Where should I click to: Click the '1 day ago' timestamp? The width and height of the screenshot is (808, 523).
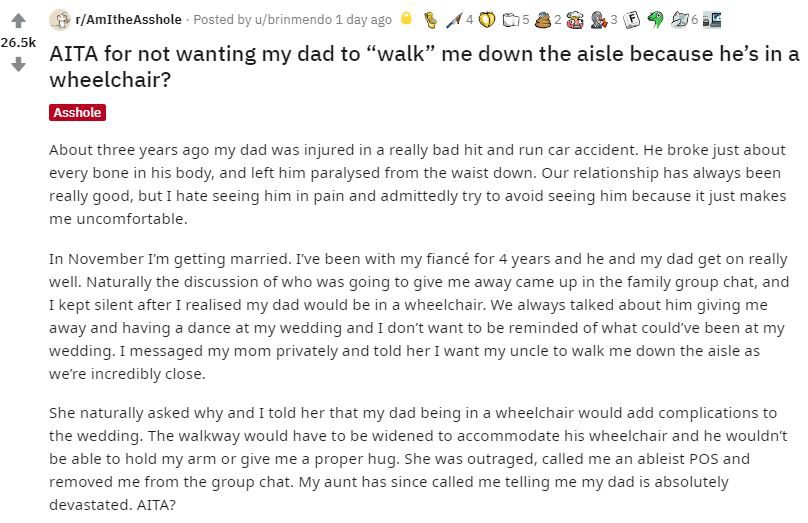tap(363, 20)
